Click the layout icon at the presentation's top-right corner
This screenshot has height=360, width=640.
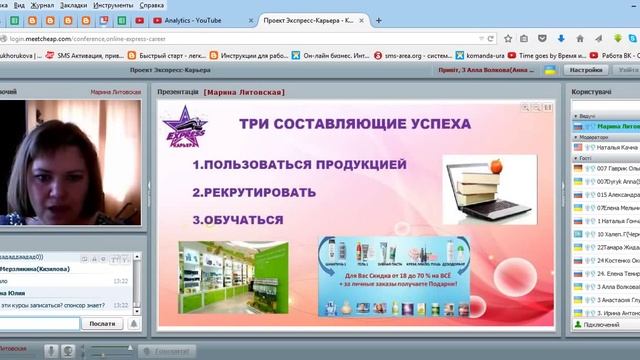click(548, 107)
